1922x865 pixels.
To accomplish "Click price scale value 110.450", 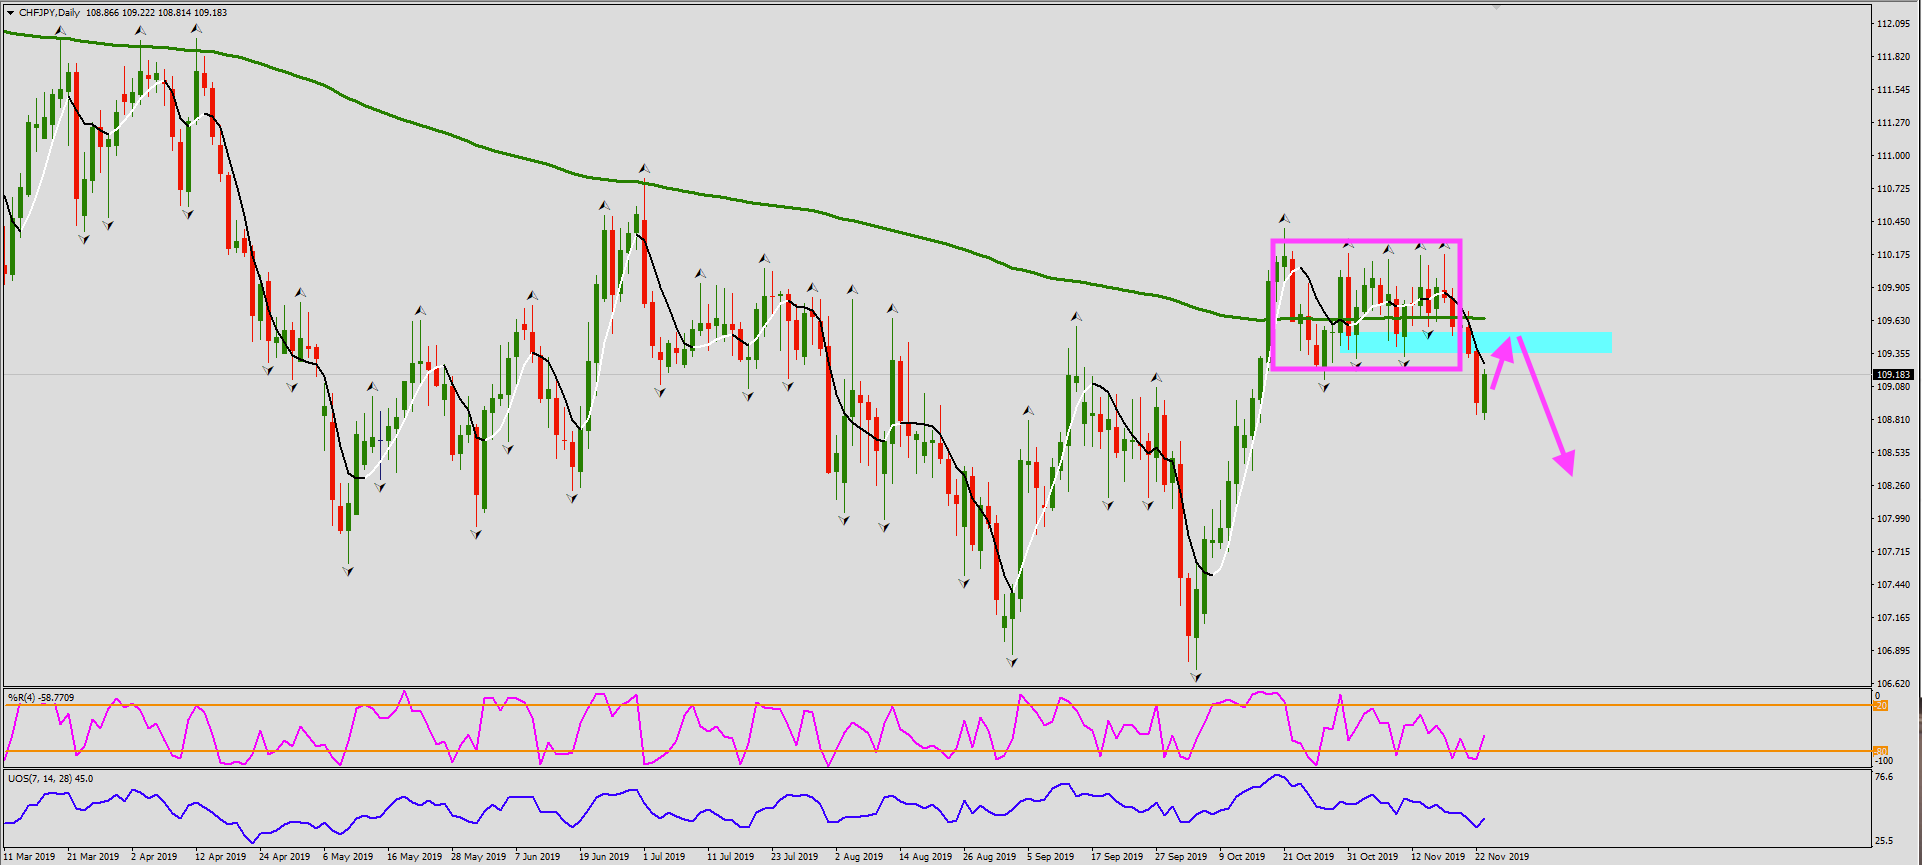I will click(1894, 222).
